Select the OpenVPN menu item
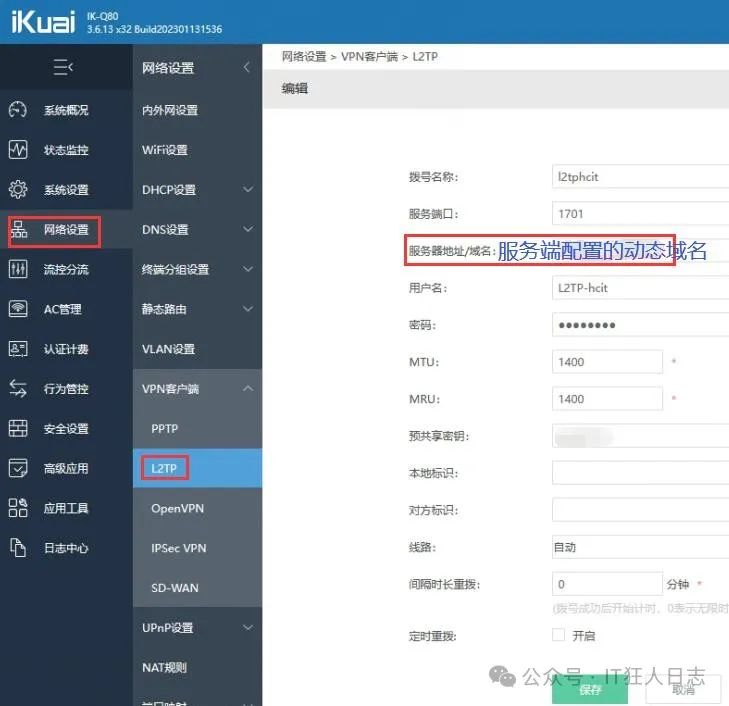The width and height of the screenshot is (729, 706). pos(177,508)
